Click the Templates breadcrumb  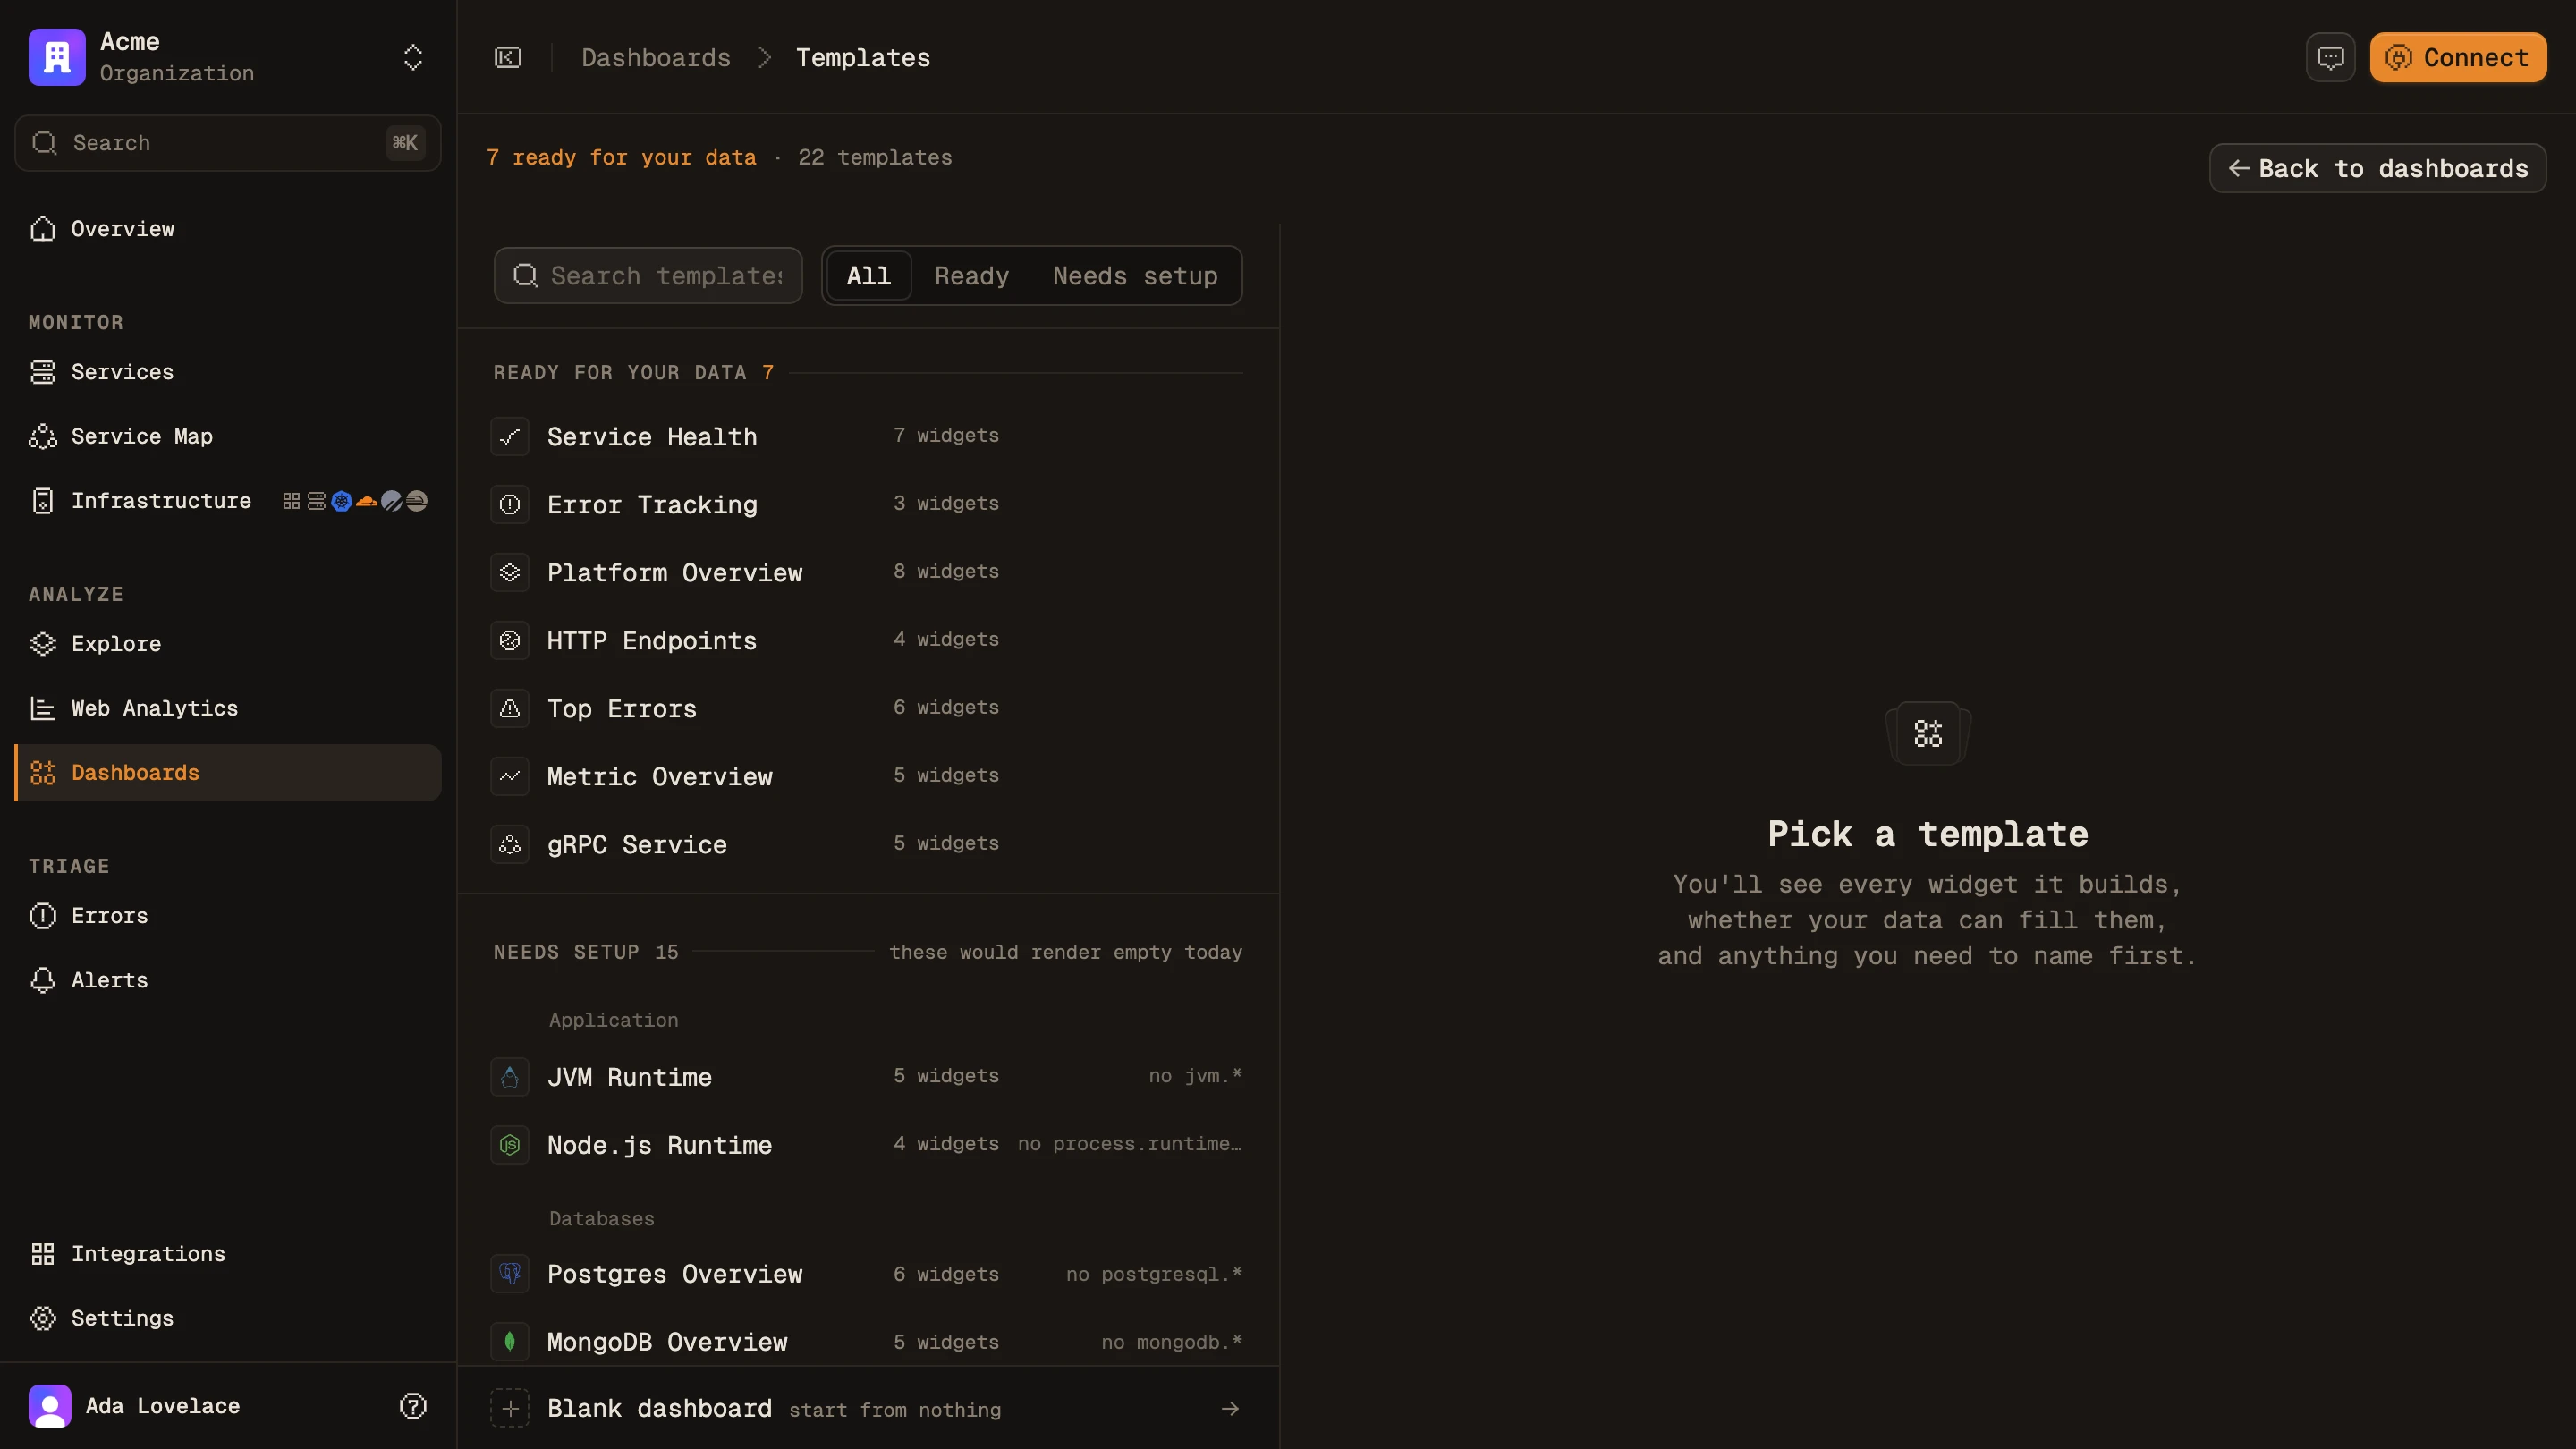(x=863, y=57)
